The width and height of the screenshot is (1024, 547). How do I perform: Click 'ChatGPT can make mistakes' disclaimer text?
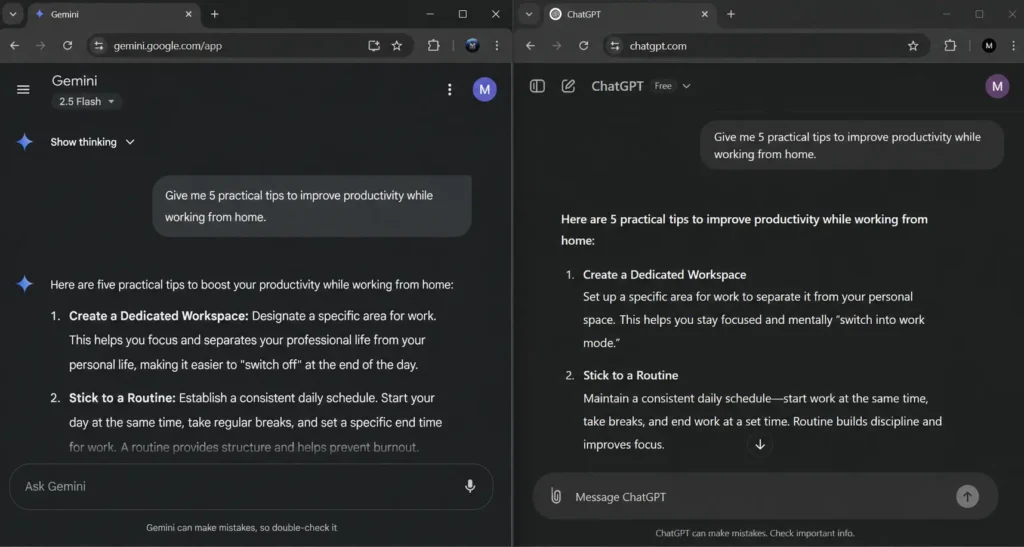[x=755, y=533]
